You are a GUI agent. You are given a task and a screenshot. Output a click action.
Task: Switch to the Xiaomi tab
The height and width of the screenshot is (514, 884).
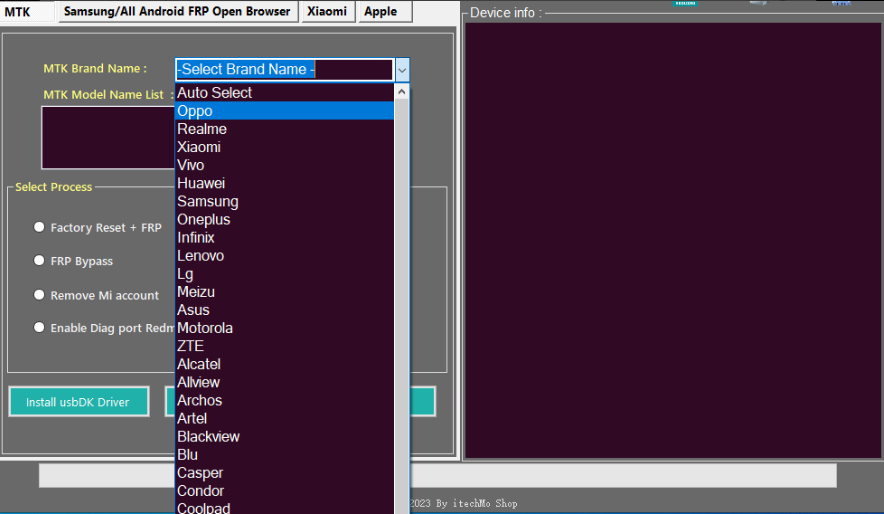(x=328, y=11)
